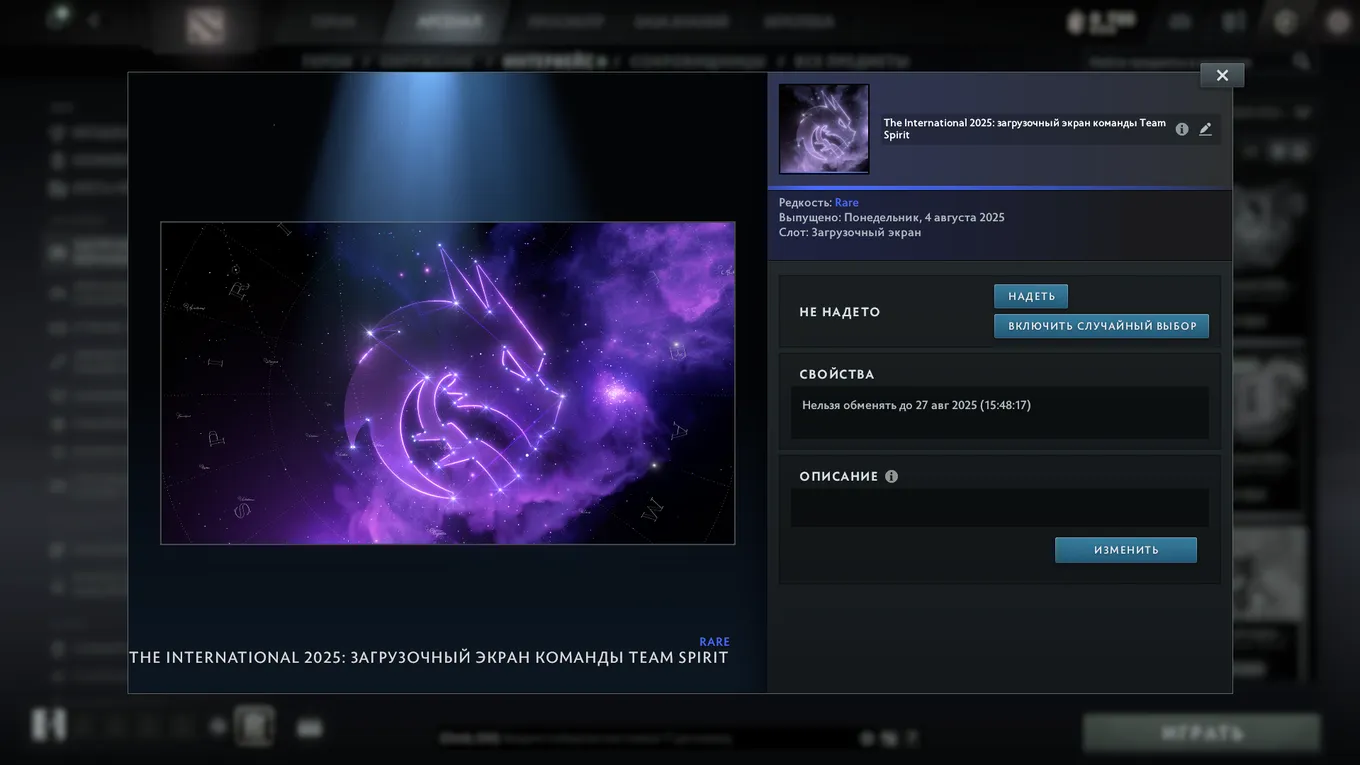
Task: Click the release date line Выпущено
Action: coord(892,218)
